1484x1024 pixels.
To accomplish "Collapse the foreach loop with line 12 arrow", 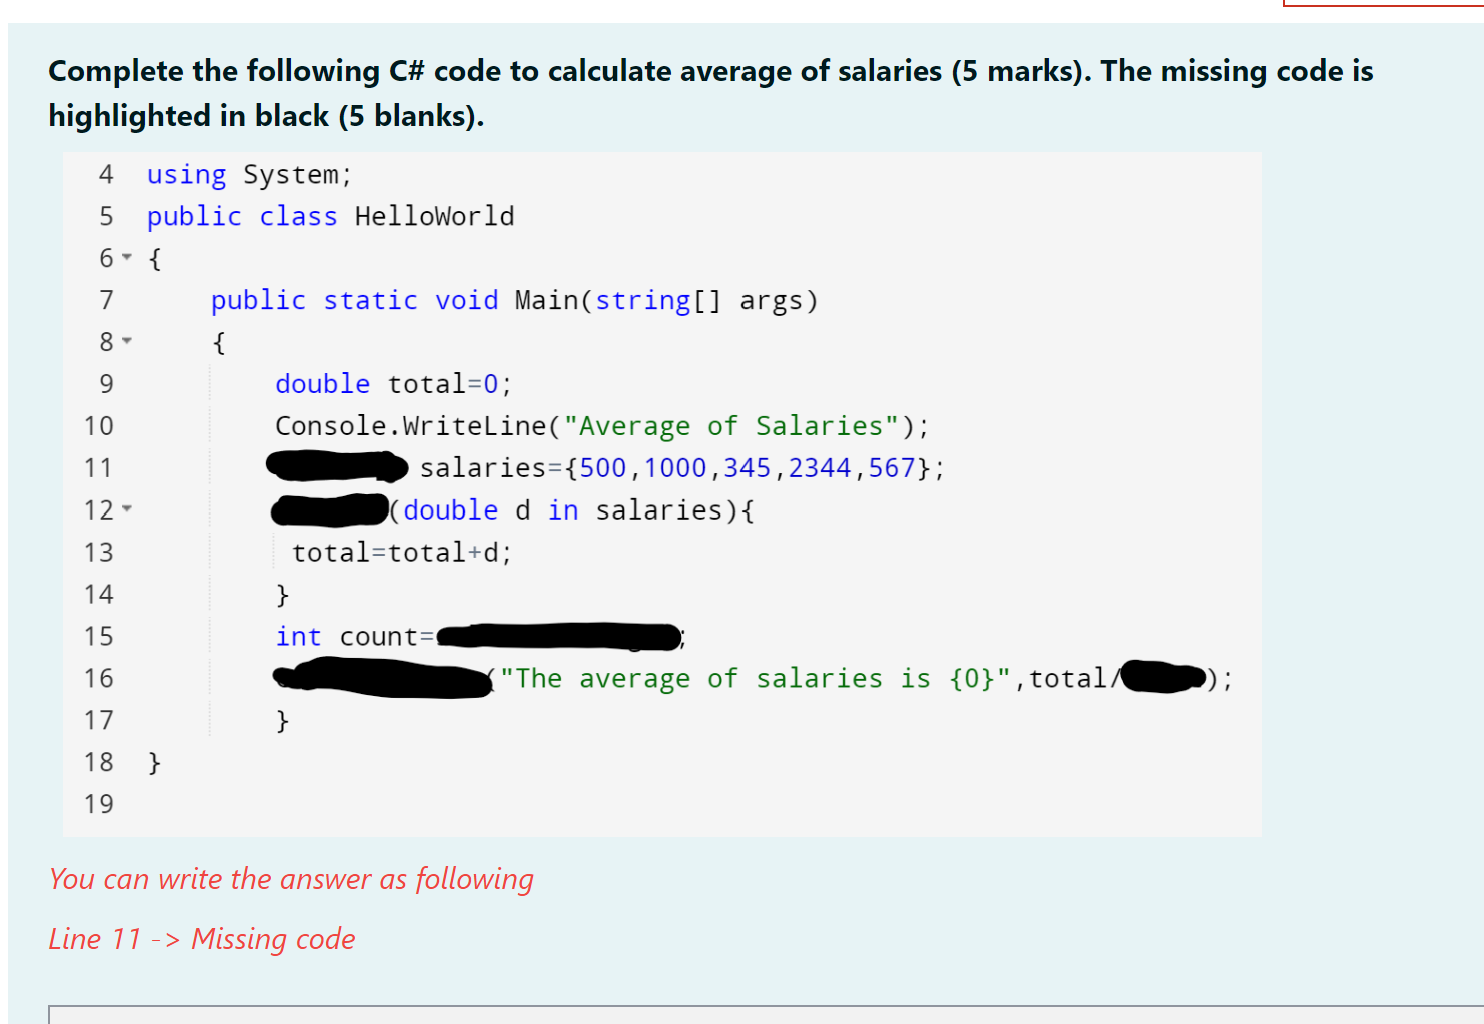I will (x=126, y=510).
